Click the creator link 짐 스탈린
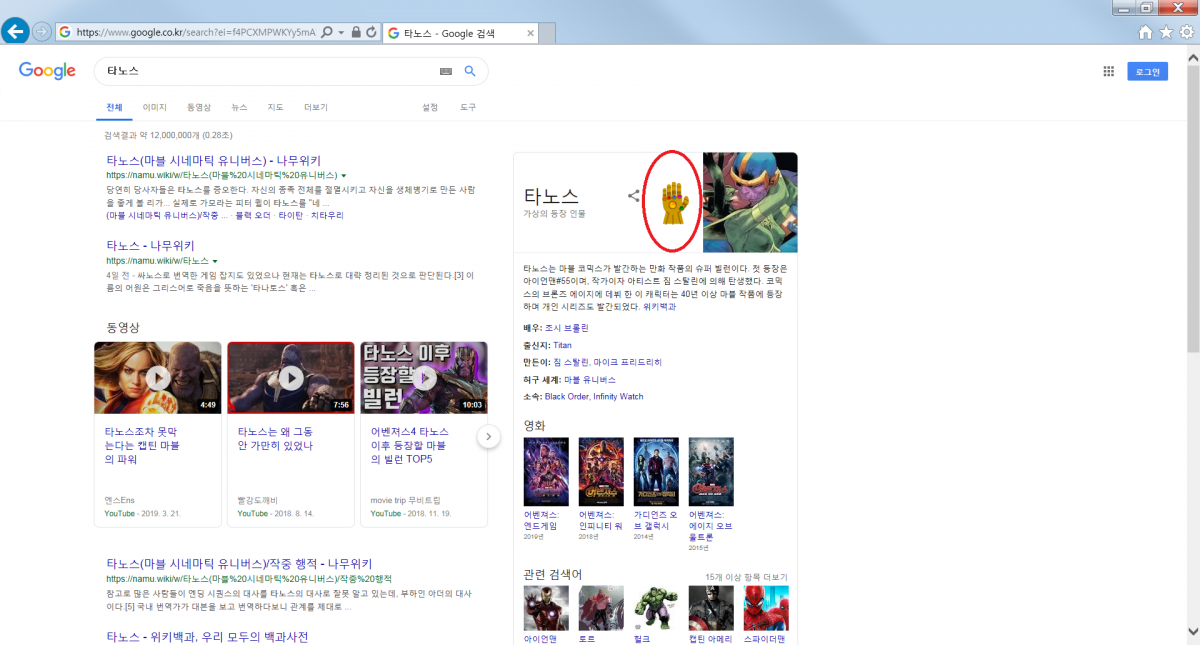Image resolution: width=1200 pixels, height=645 pixels. coord(570,362)
